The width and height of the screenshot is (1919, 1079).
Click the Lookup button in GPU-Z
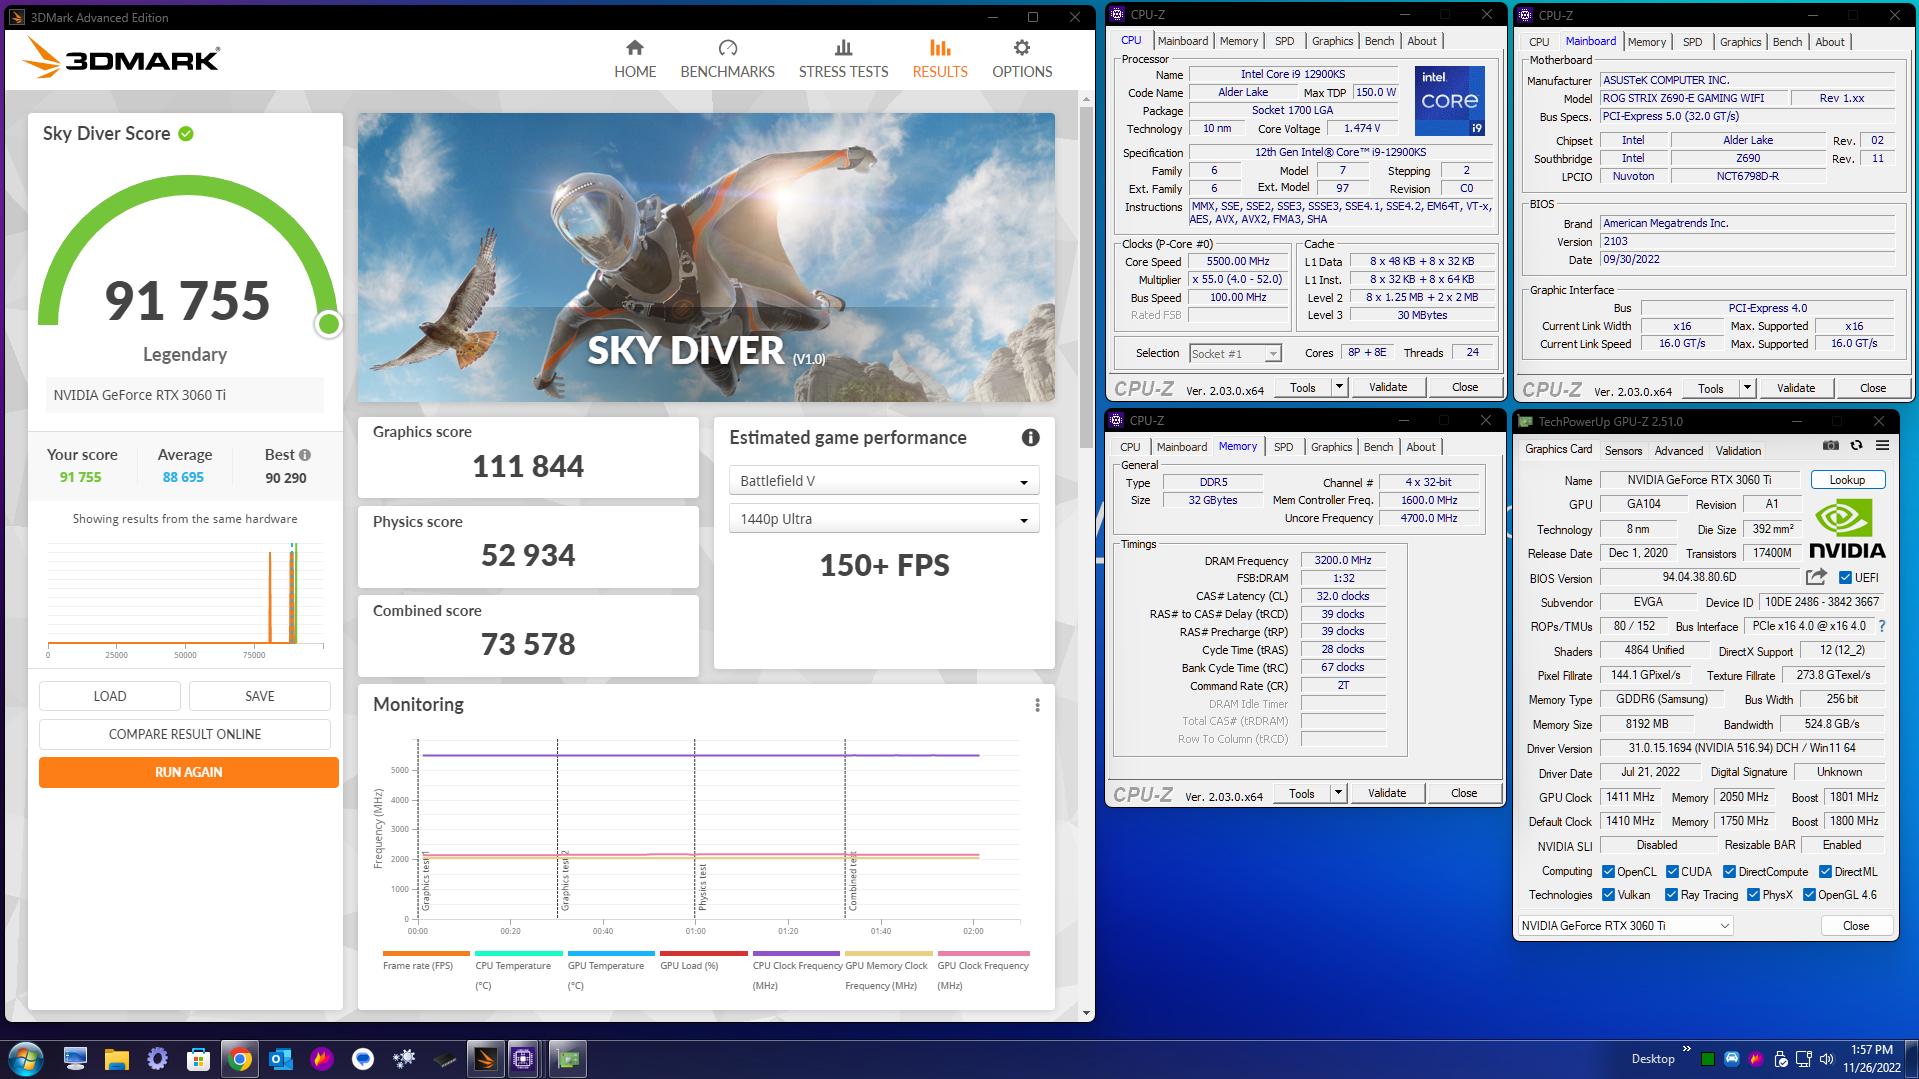click(1847, 480)
